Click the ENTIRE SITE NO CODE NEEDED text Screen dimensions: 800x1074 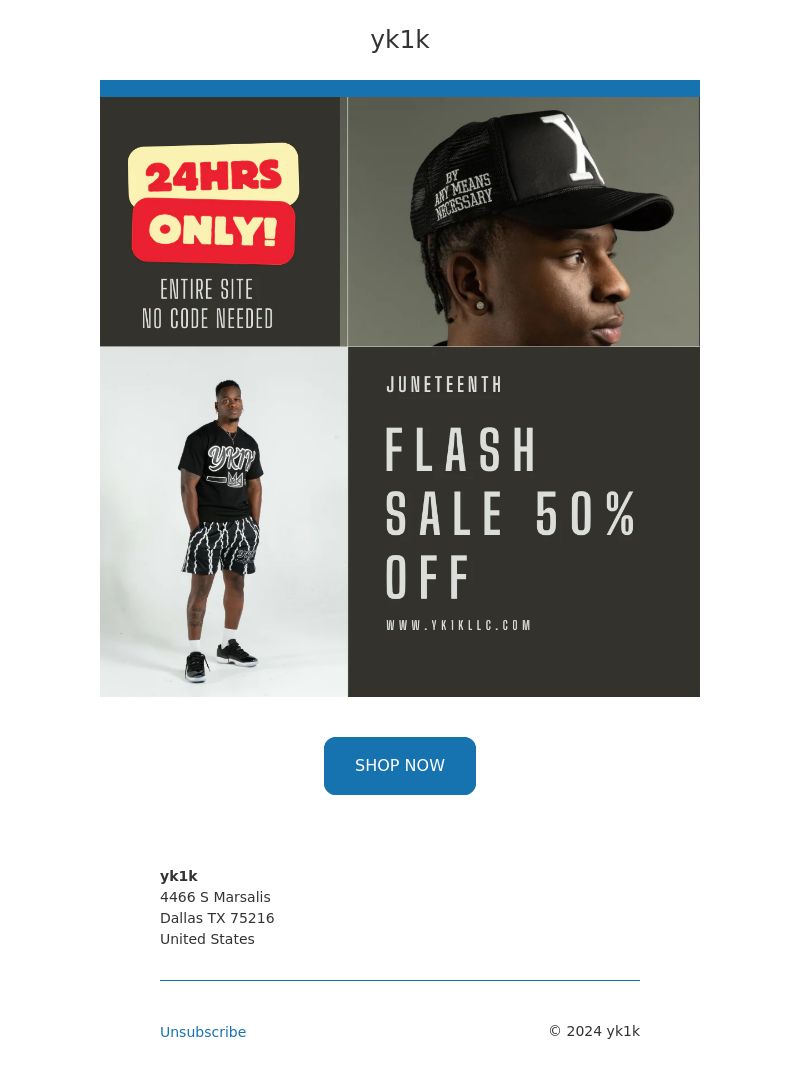[x=207, y=303]
